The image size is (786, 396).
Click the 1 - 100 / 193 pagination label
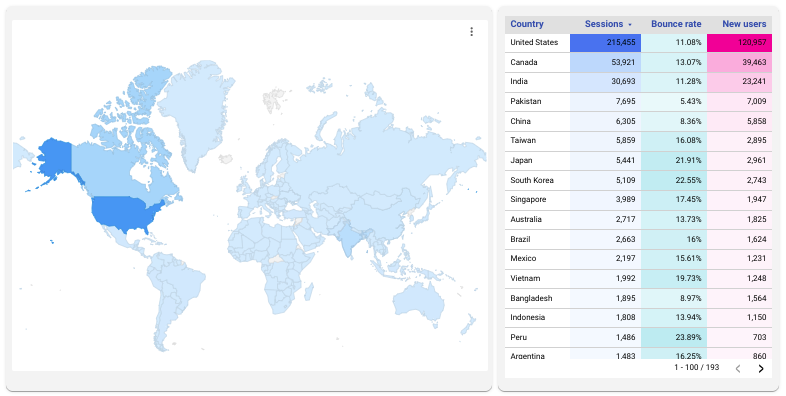[x=696, y=367]
